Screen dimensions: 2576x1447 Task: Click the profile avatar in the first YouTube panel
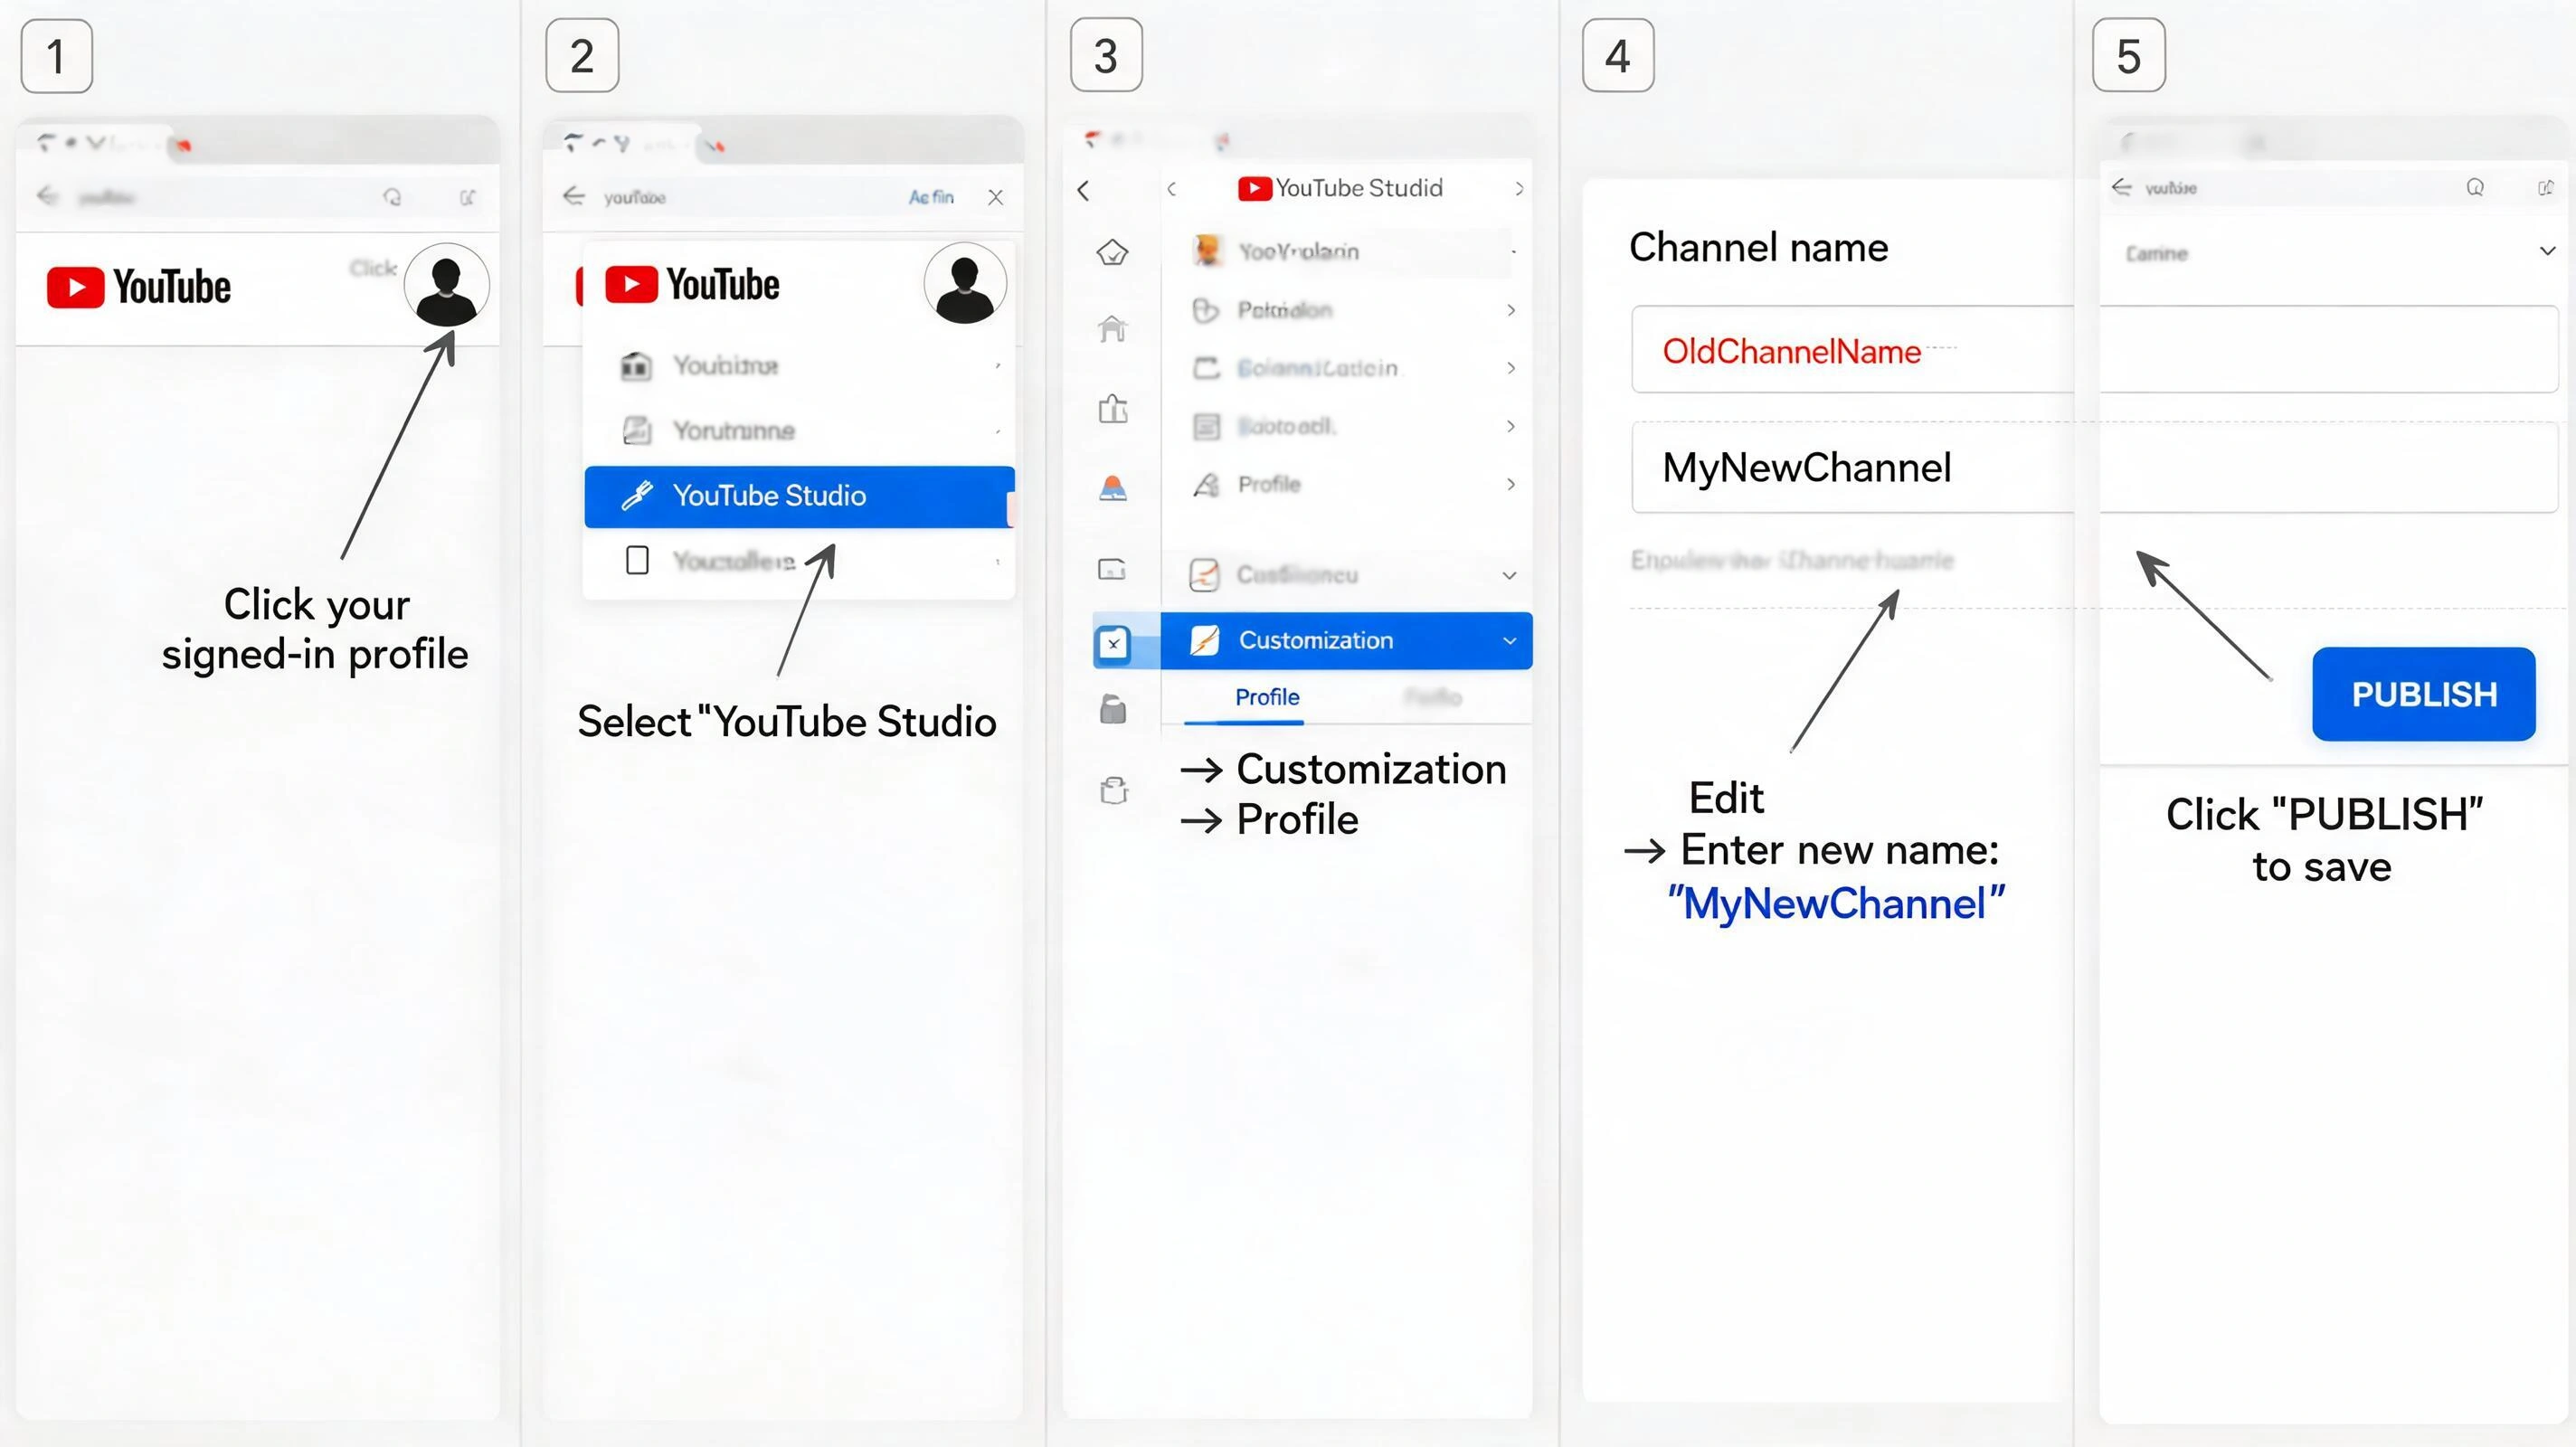[446, 285]
